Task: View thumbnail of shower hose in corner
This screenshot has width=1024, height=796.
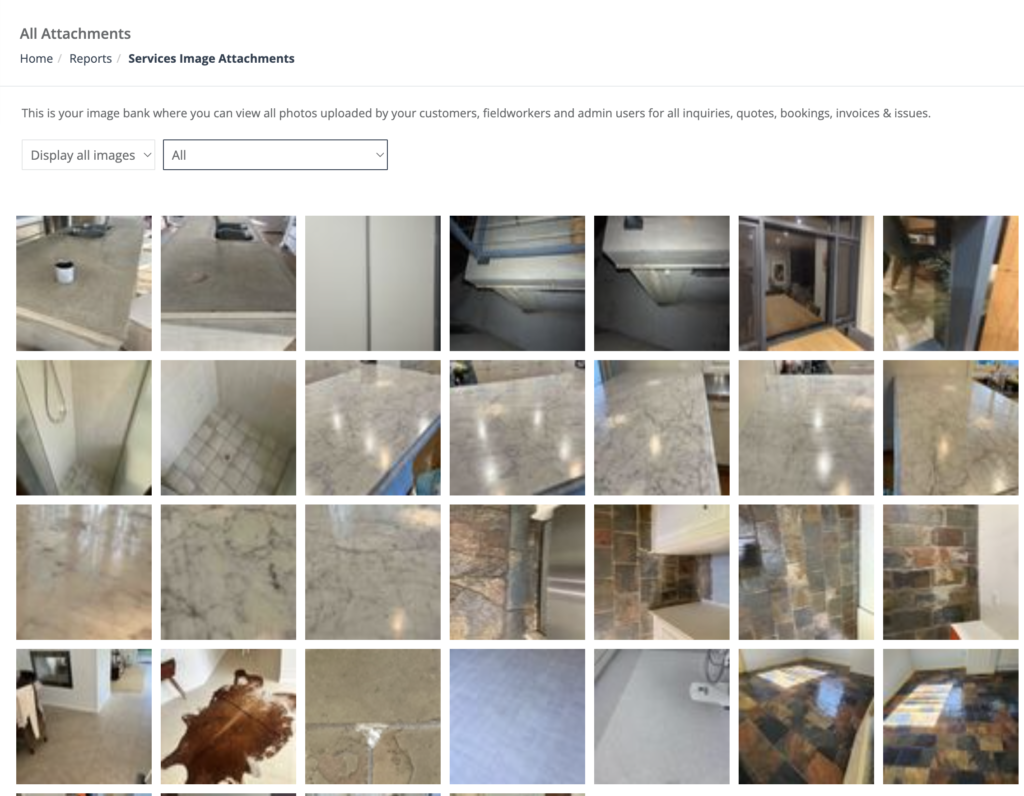Action: (84, 428)
